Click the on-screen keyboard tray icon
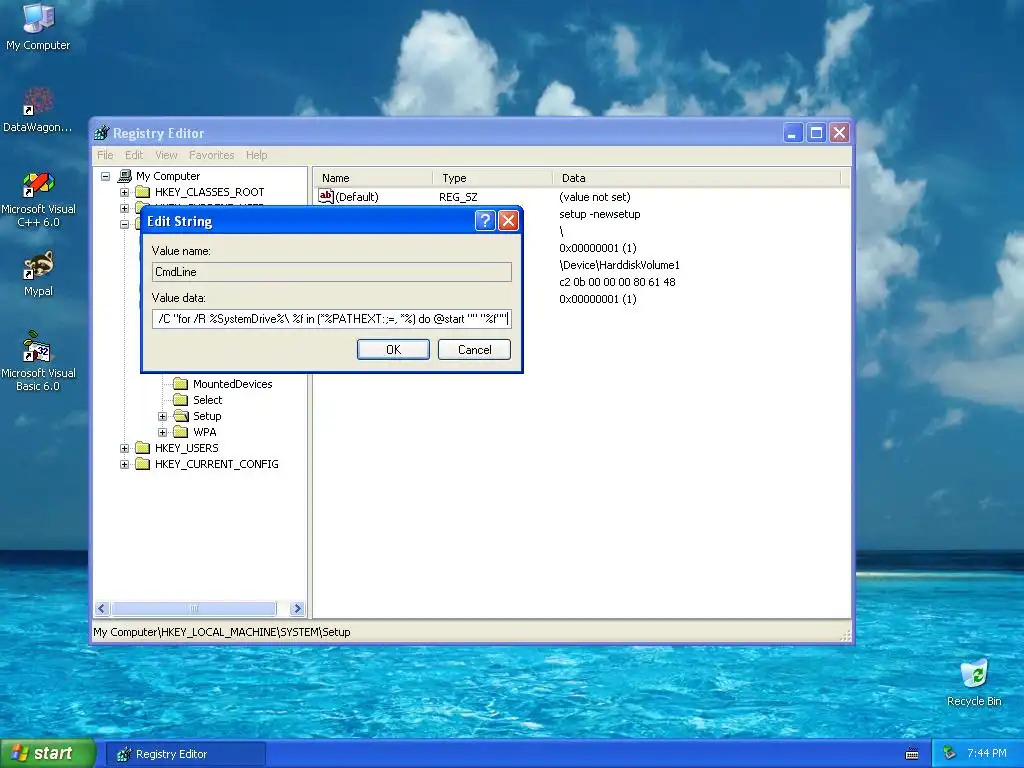This screenshot has height=768, width=1024. point(912,754)
